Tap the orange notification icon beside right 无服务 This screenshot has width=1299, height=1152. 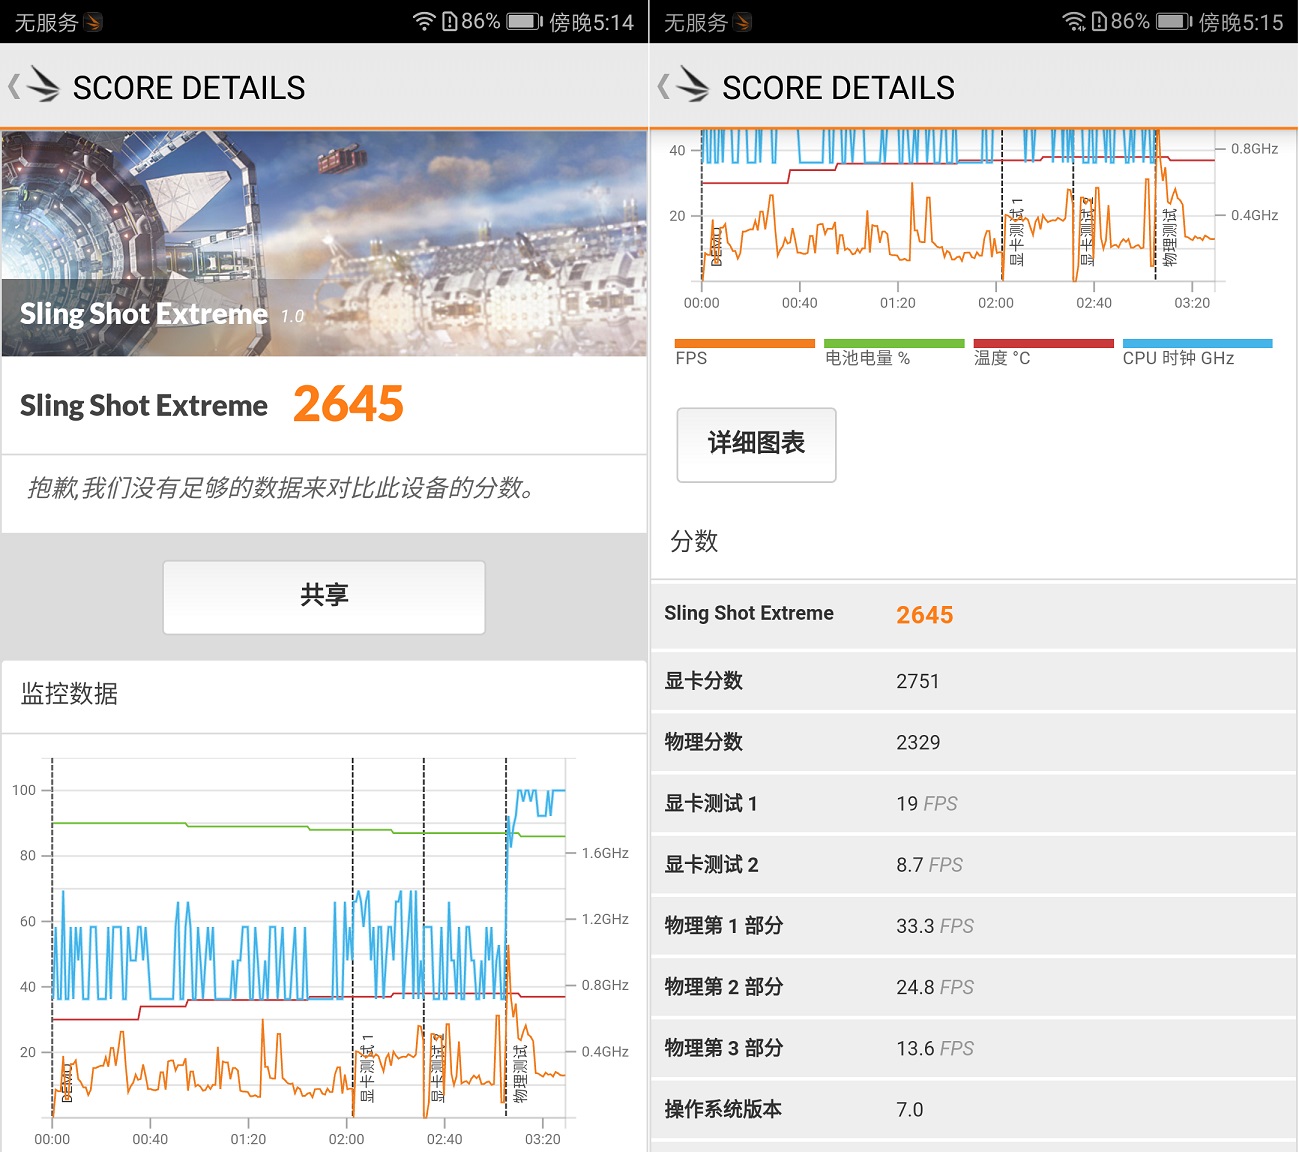[743, 22]
